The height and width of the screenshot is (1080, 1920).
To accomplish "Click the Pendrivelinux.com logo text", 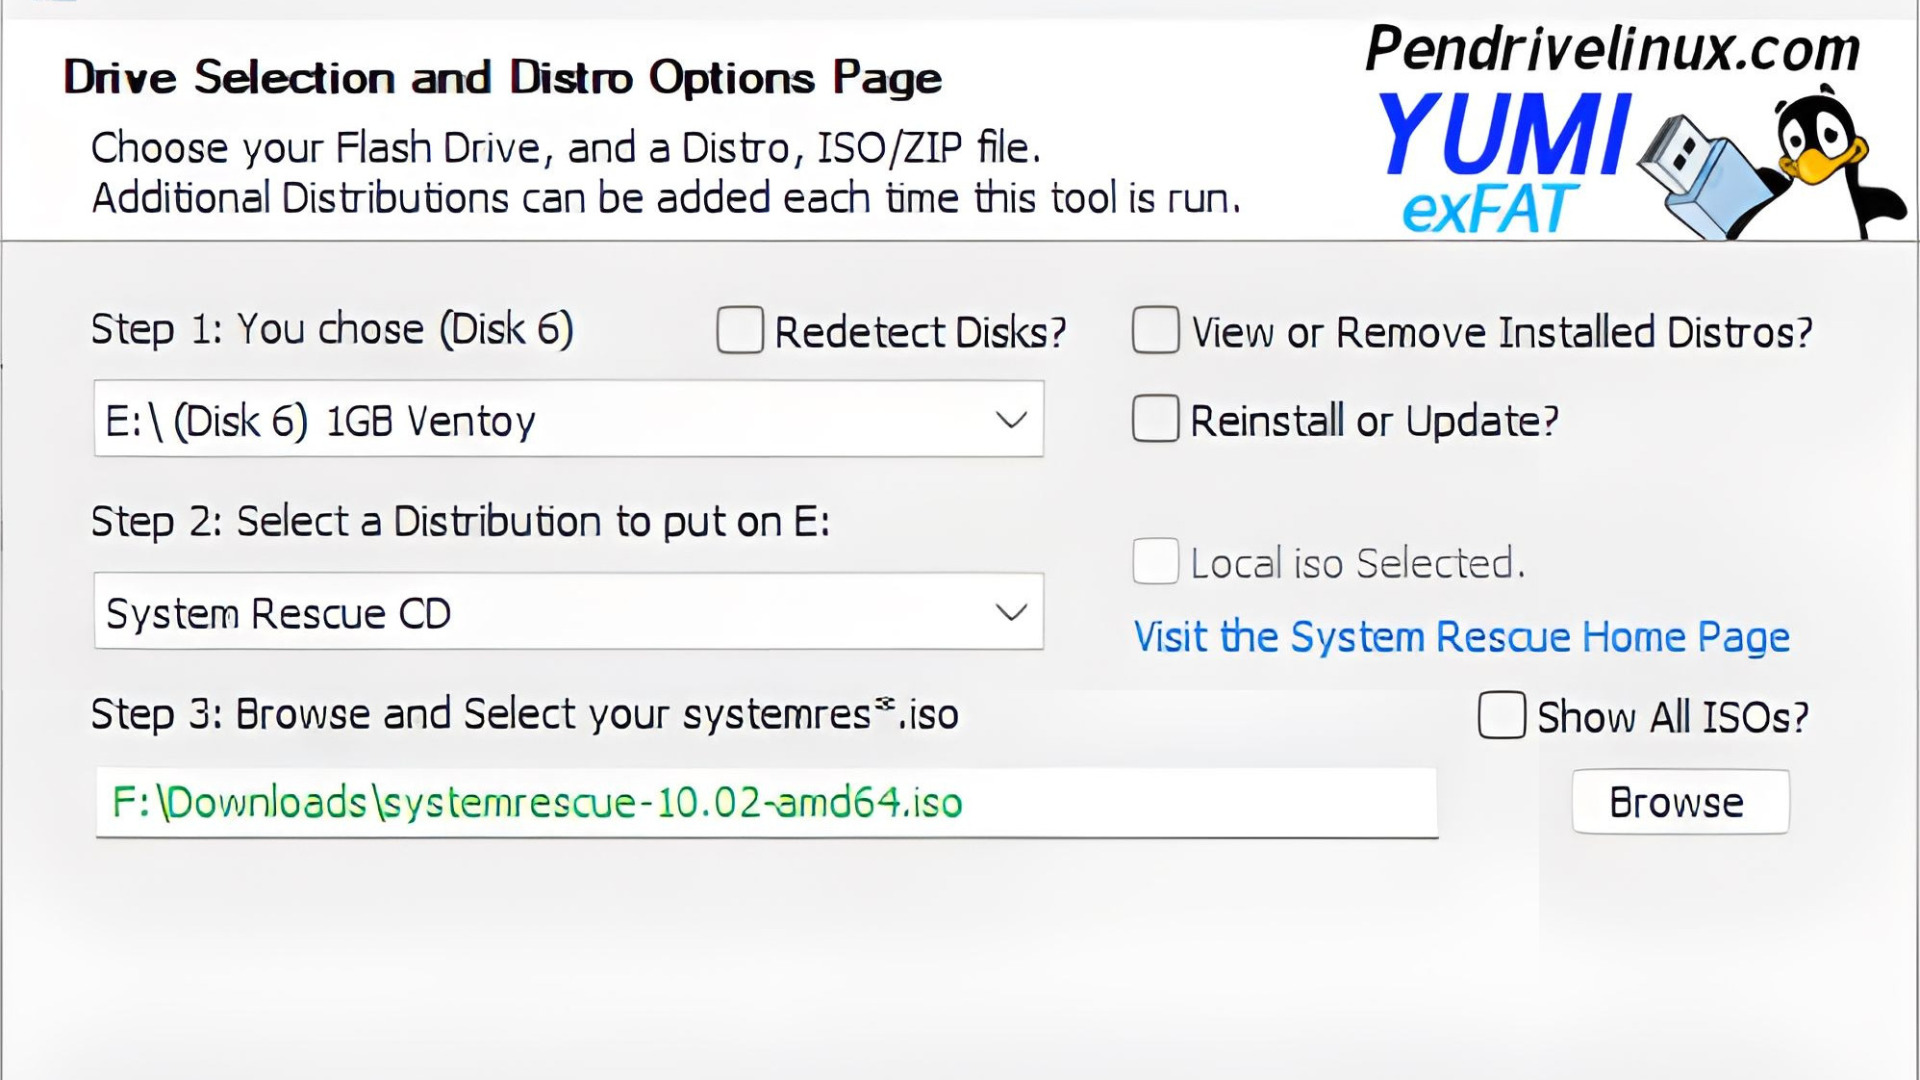I will tap(1612, 48).
